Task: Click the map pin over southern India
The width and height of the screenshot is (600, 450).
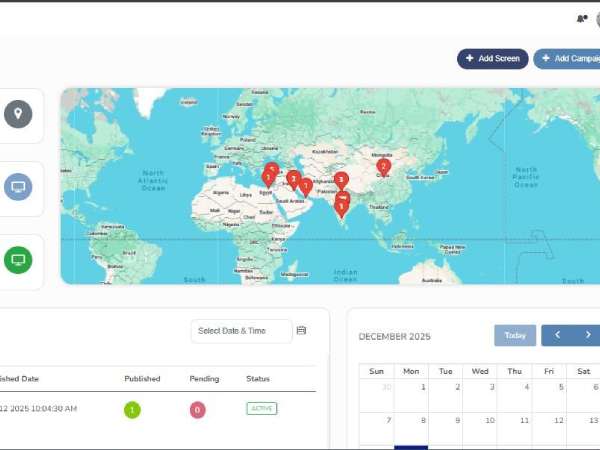Action: 341,209
